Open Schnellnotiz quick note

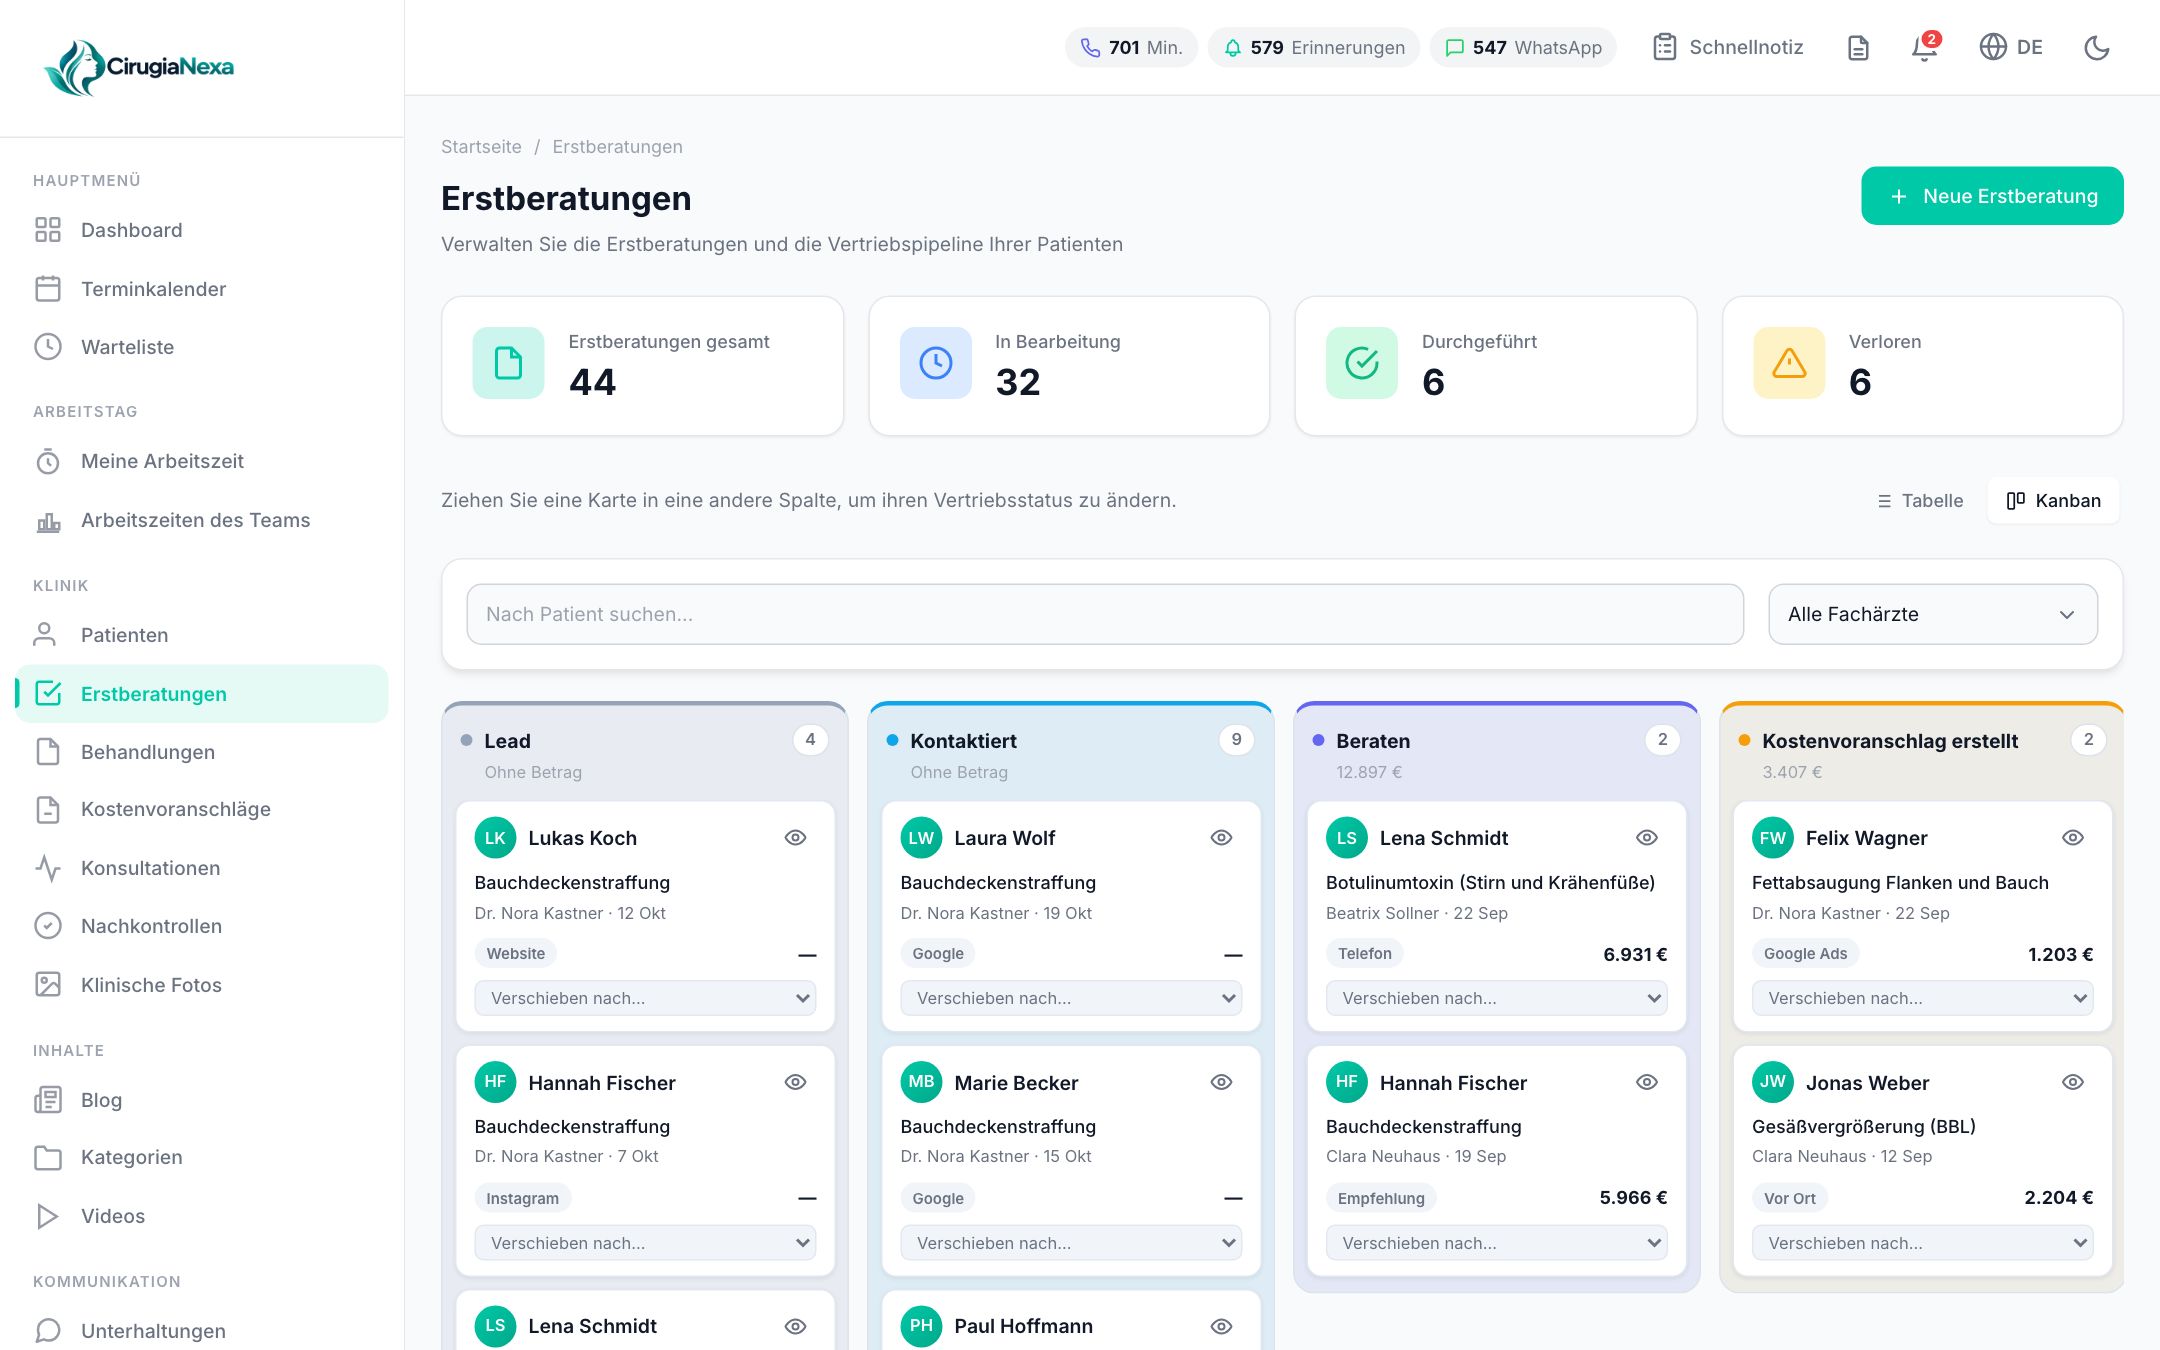[x=1728, y=47]
